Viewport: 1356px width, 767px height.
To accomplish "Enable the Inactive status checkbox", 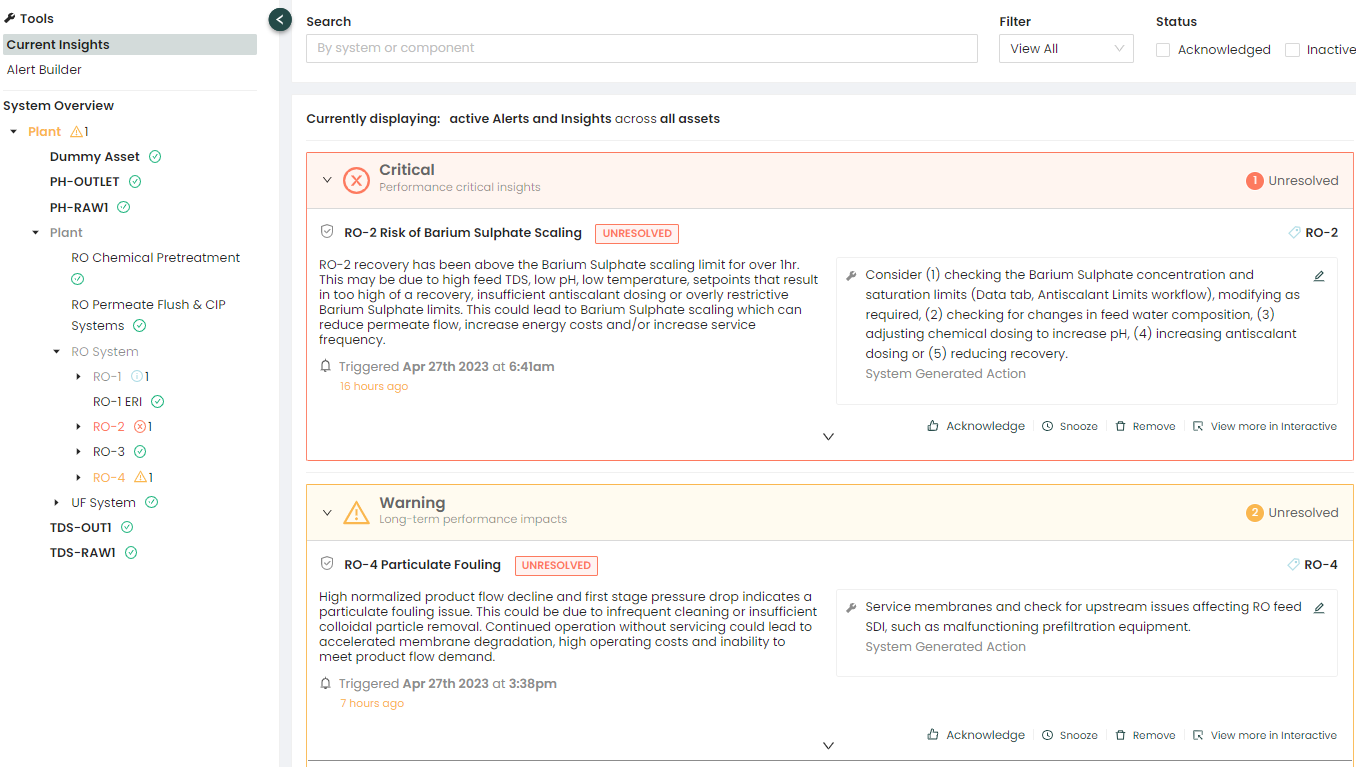I will point(1292,50).
